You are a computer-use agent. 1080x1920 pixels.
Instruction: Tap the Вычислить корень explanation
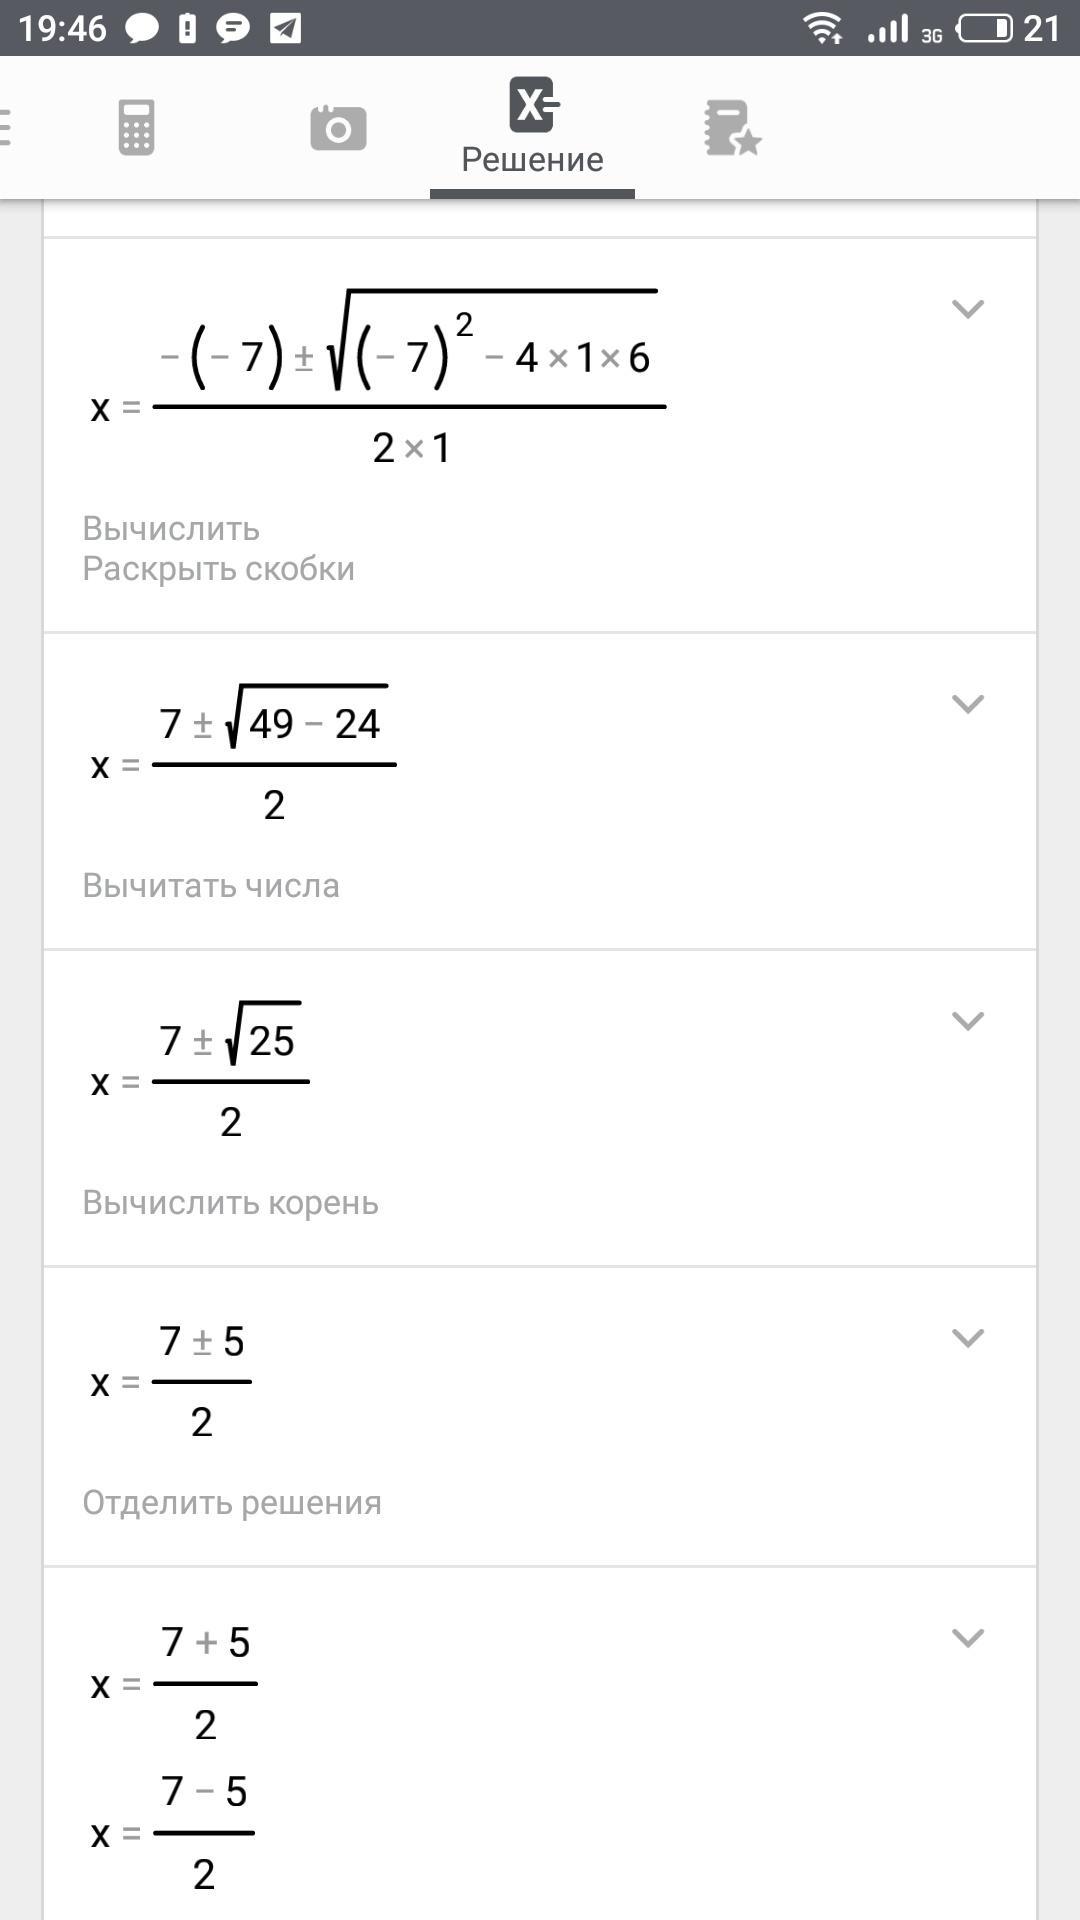[230, 1202]
